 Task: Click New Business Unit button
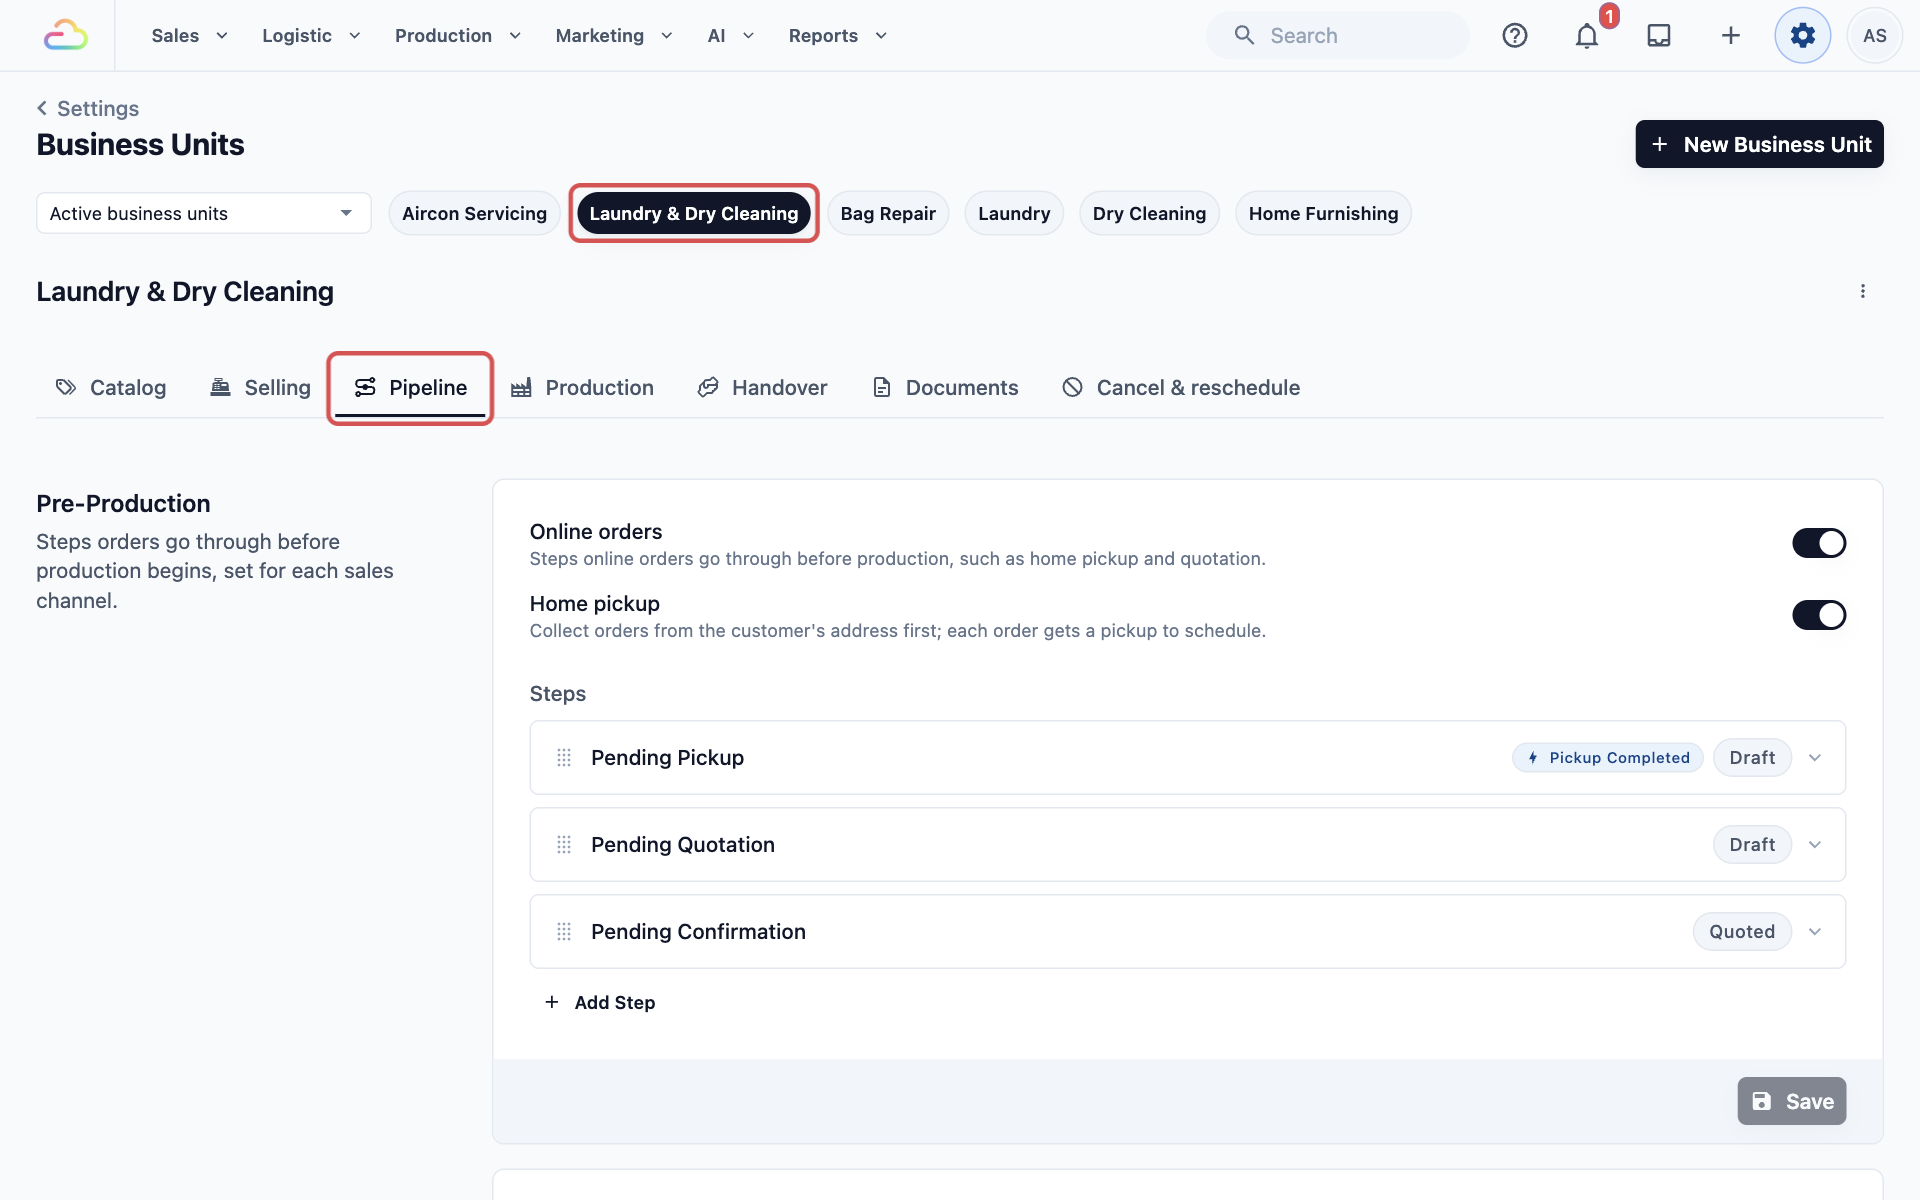coord(1759,144)
